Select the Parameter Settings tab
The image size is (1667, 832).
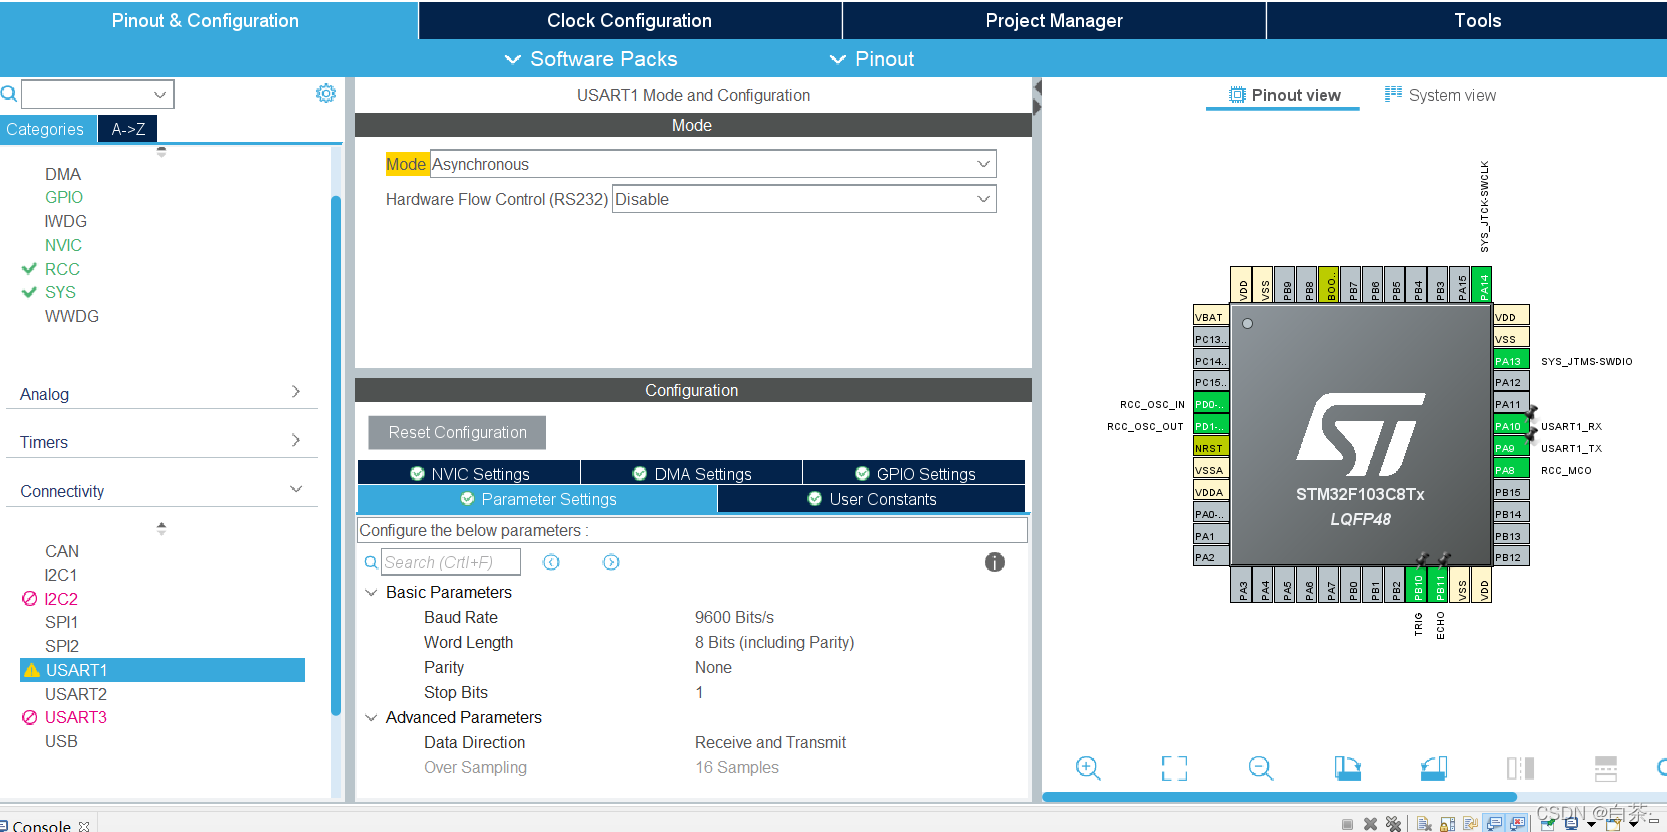tap(537, 499)
